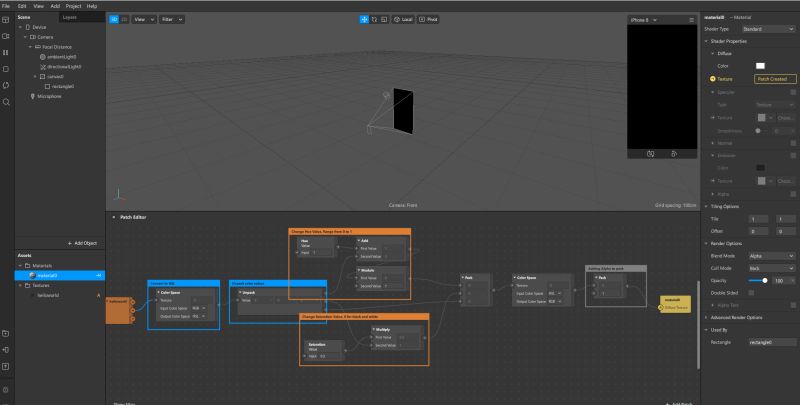Select the move manipulator tool
Image resolution: width=800 pixels, height=405 pixels.
click(x=364, y=19)
